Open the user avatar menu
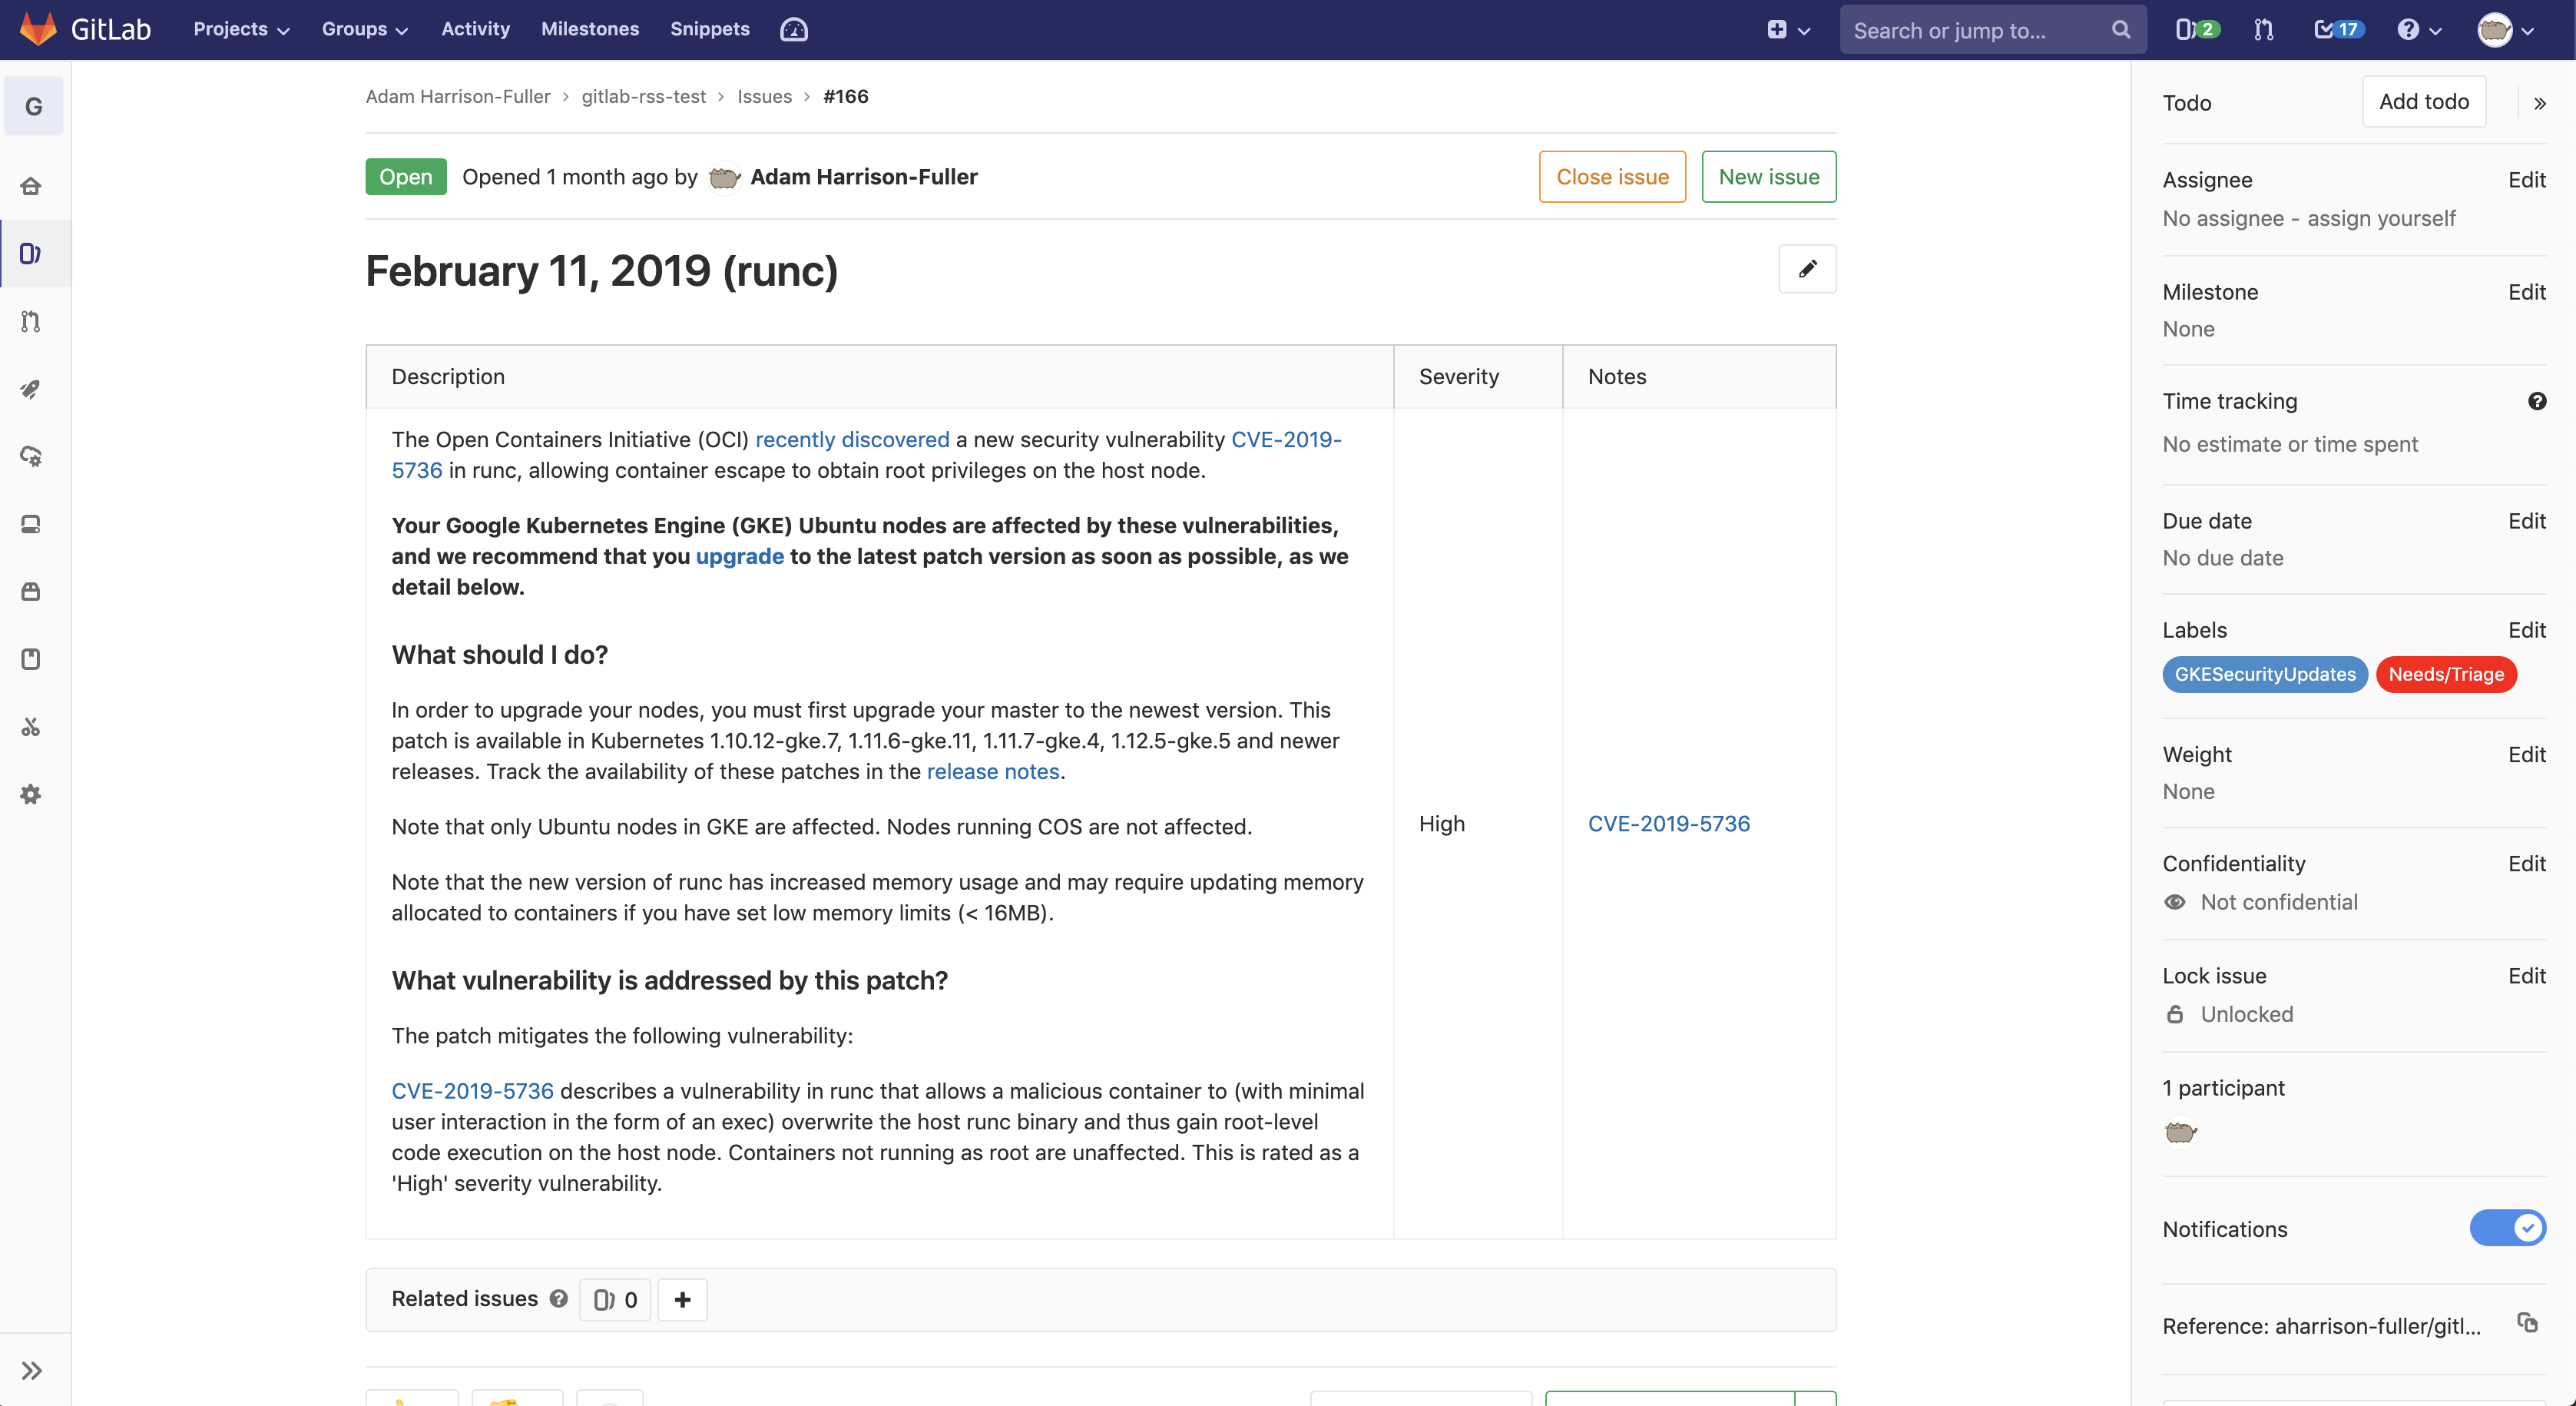Screen dimensions: 2576x1406 click(x=2505, y=30)
